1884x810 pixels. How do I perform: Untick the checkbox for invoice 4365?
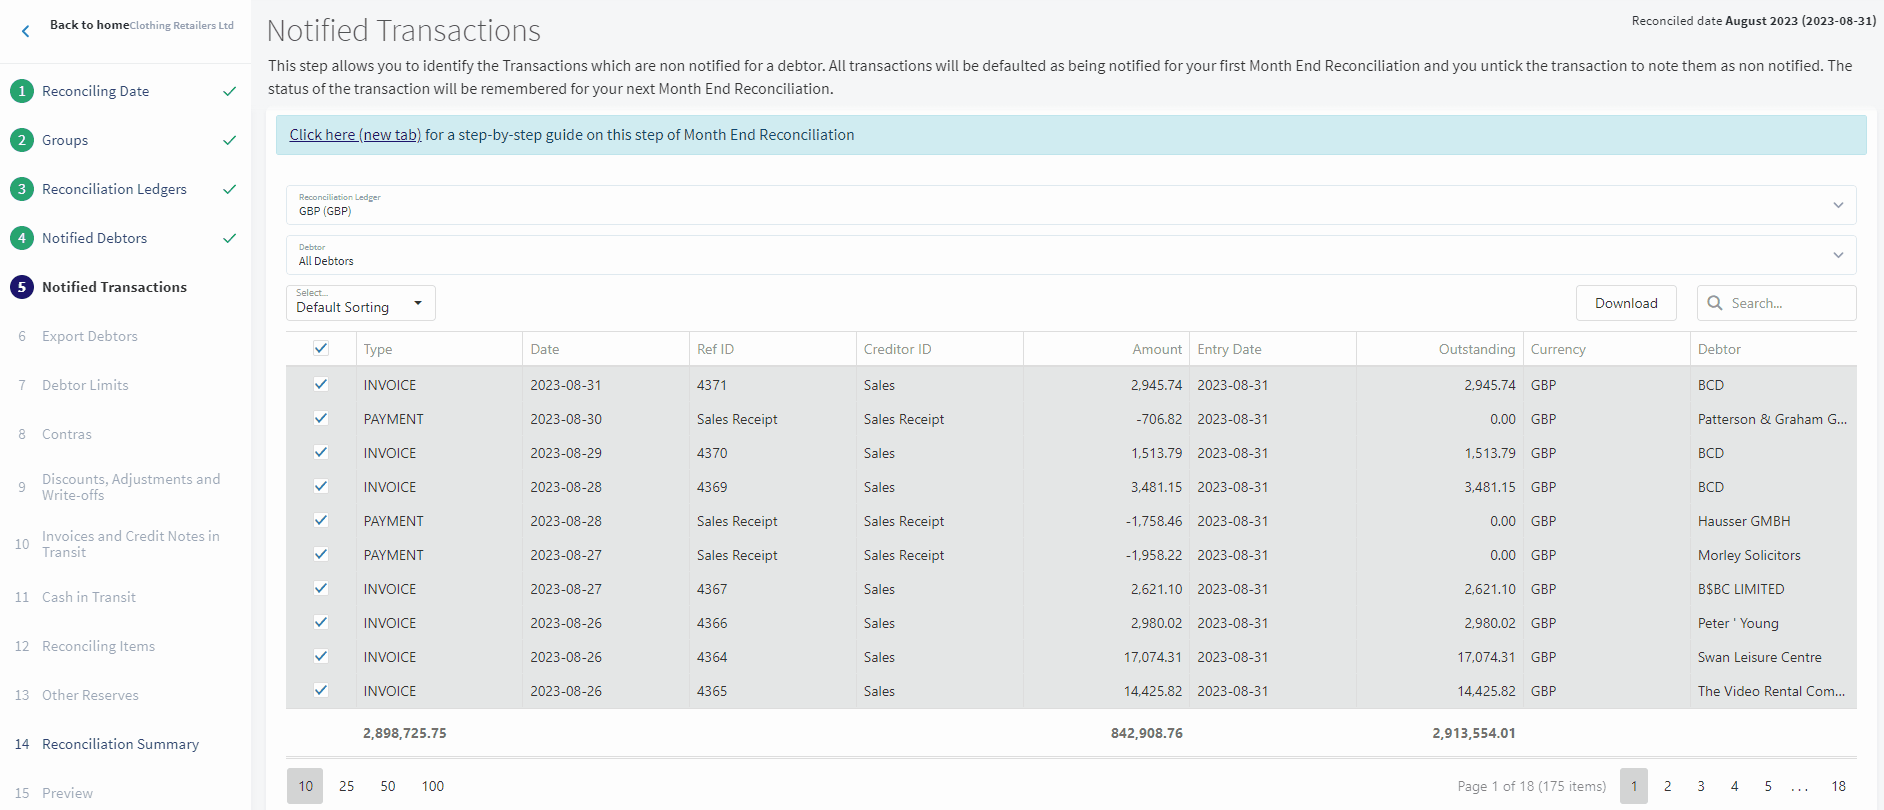pos(321,690)
